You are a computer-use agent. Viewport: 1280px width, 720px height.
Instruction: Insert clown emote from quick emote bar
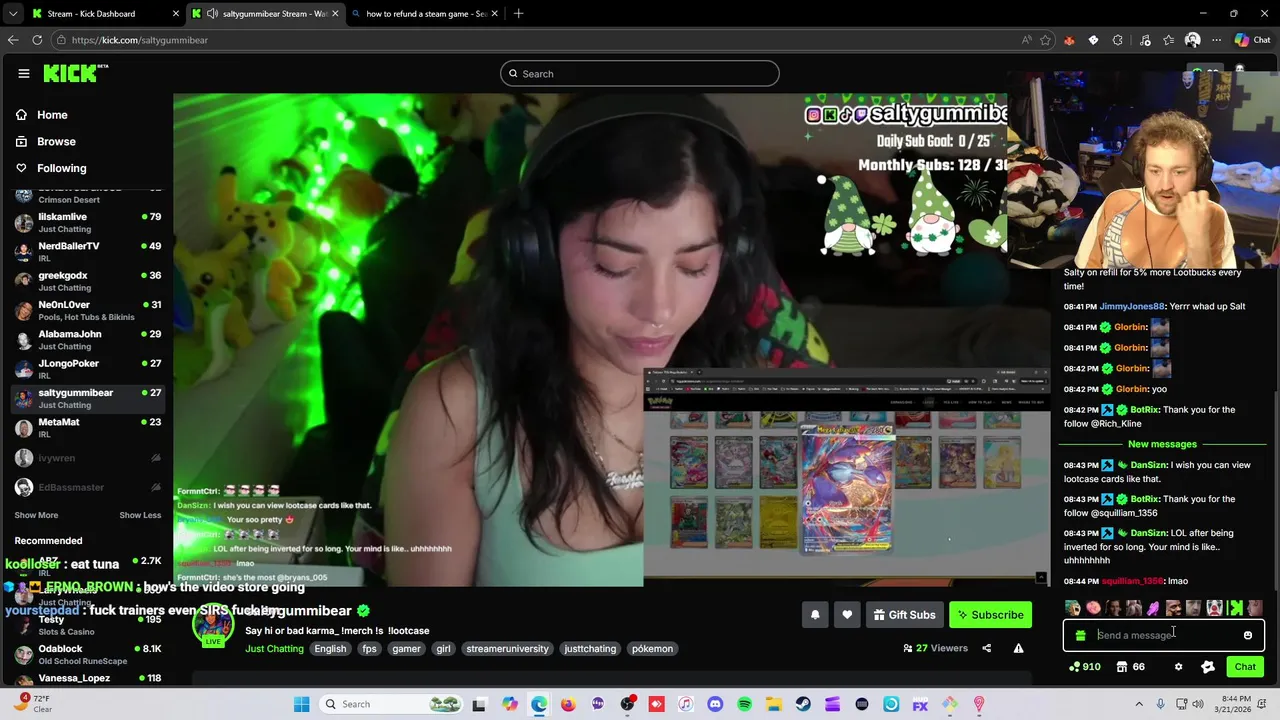pos(1214,608)
